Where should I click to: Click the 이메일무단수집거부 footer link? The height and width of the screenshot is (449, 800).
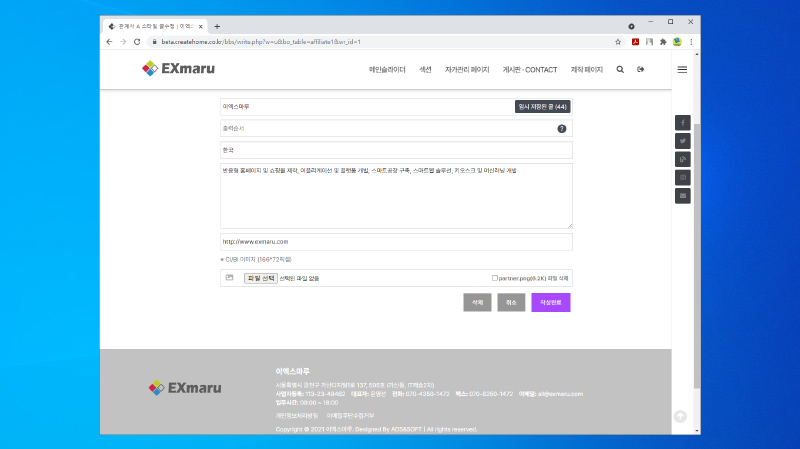tap(351, 416)
